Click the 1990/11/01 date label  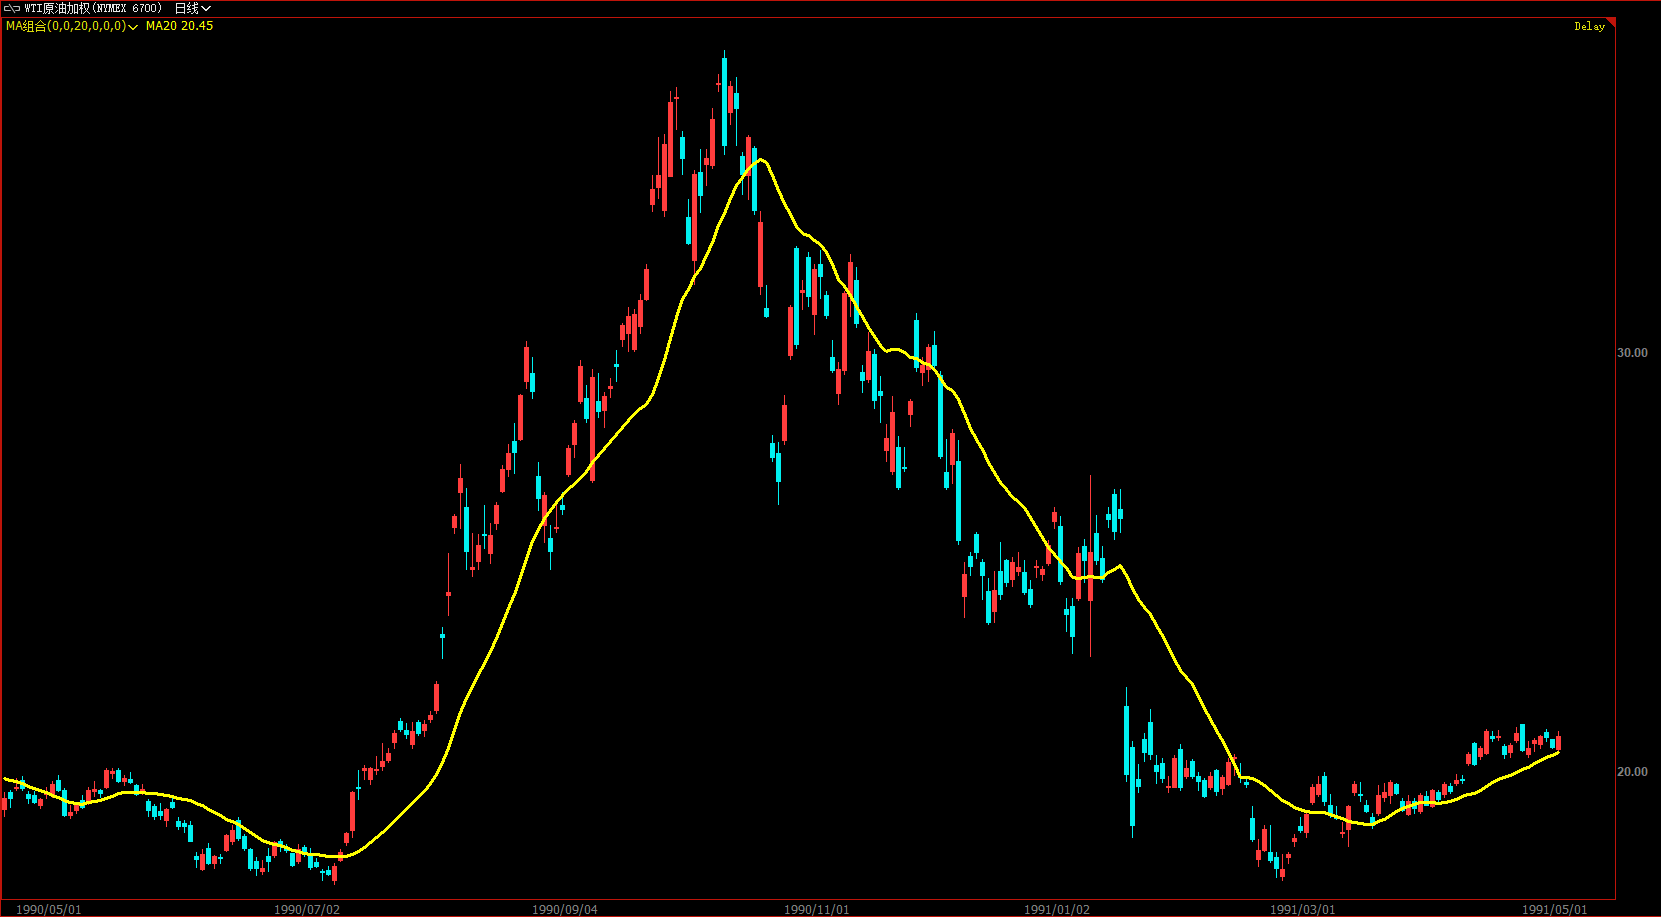[817, 909]
